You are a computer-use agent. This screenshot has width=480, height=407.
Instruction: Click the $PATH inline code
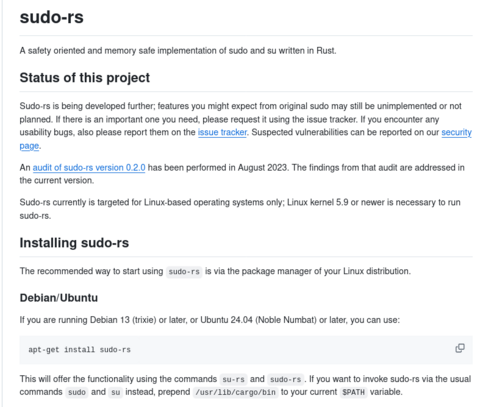click(x=353, y=392)
